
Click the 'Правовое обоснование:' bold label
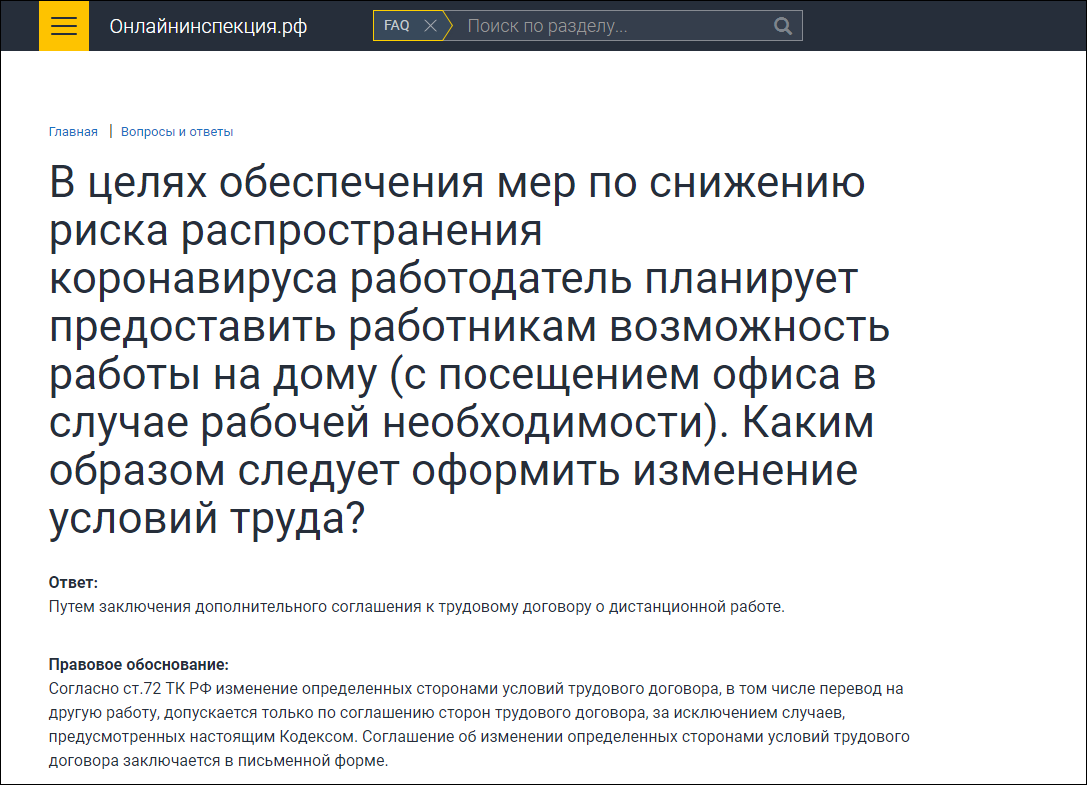139,664
